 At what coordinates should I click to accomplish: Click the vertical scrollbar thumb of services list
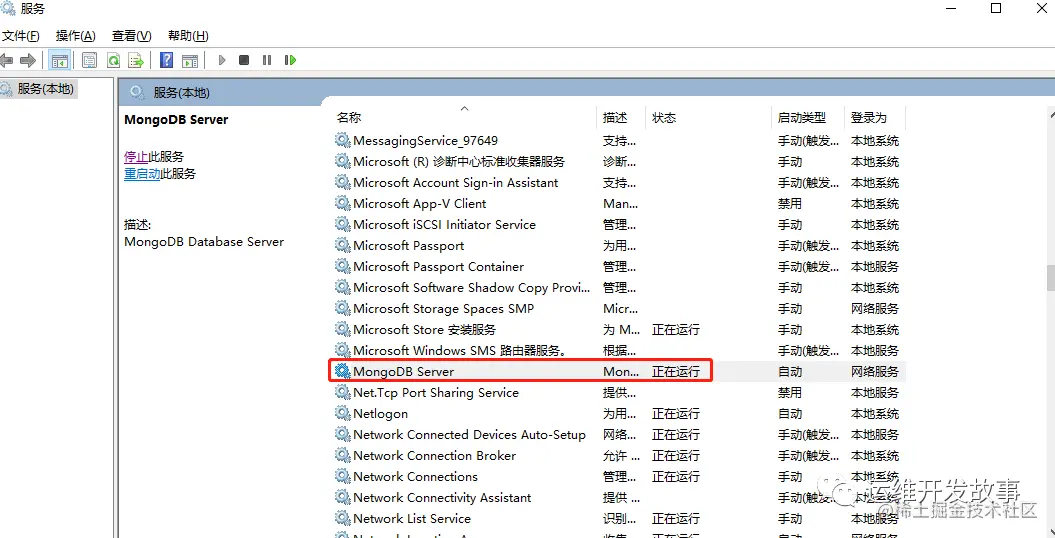pos(1050,278)
